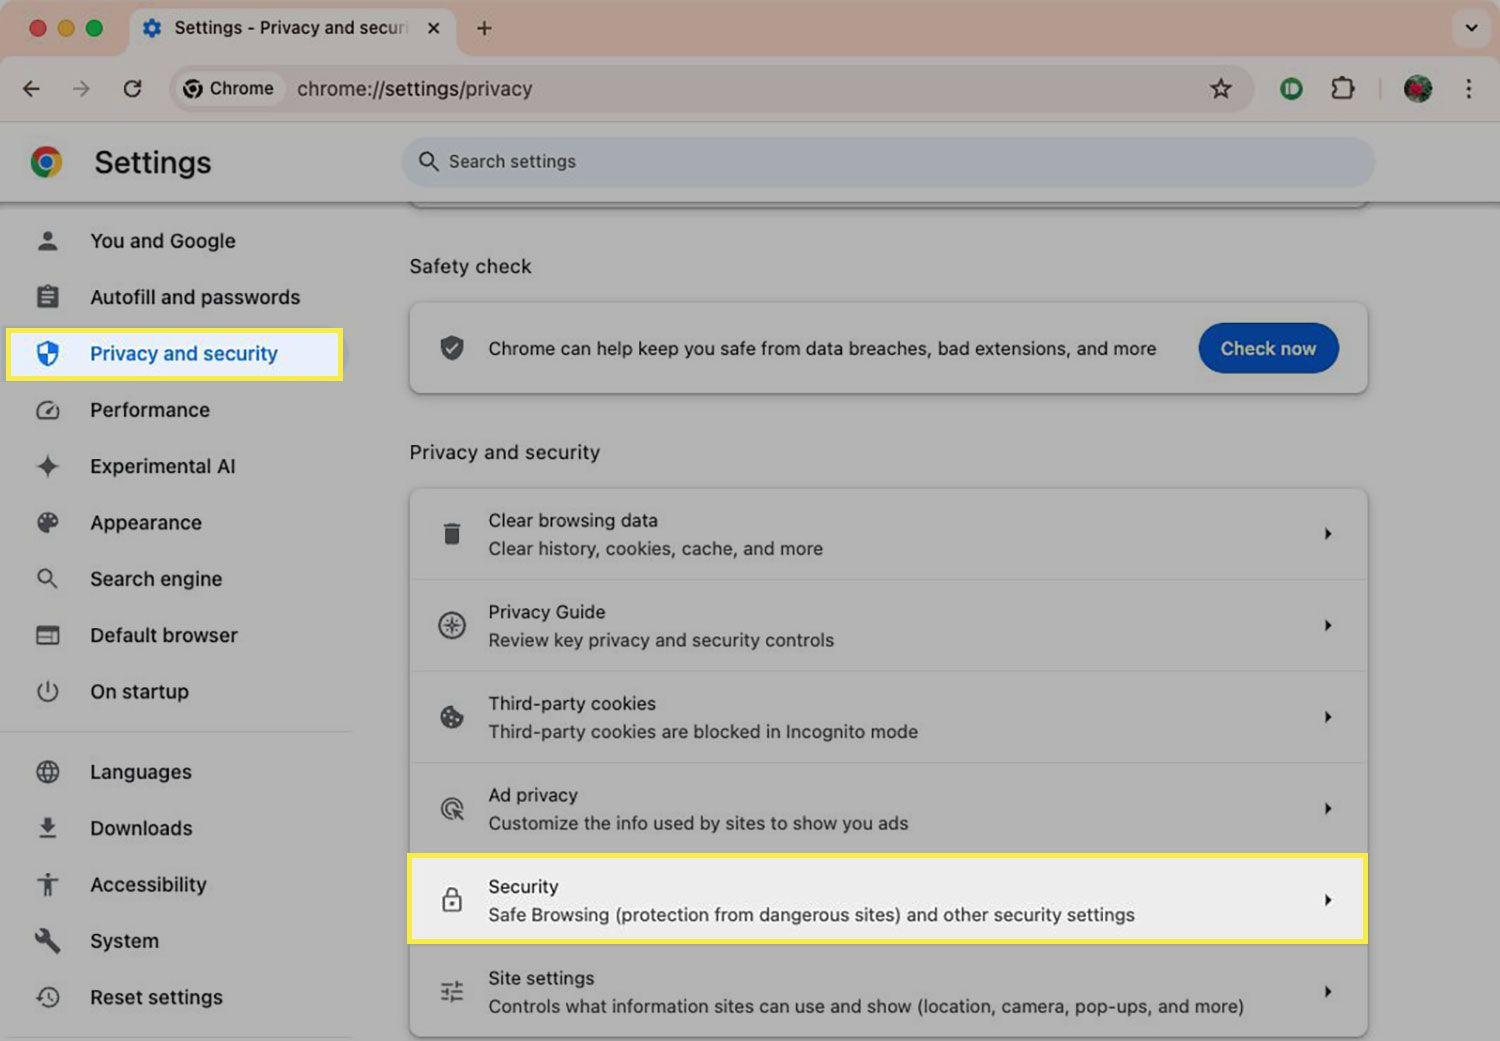This screenshot has width=1500, height=1041.
Task: Expand the Third-party cookies row arrow
Action: click(1327, 717)
